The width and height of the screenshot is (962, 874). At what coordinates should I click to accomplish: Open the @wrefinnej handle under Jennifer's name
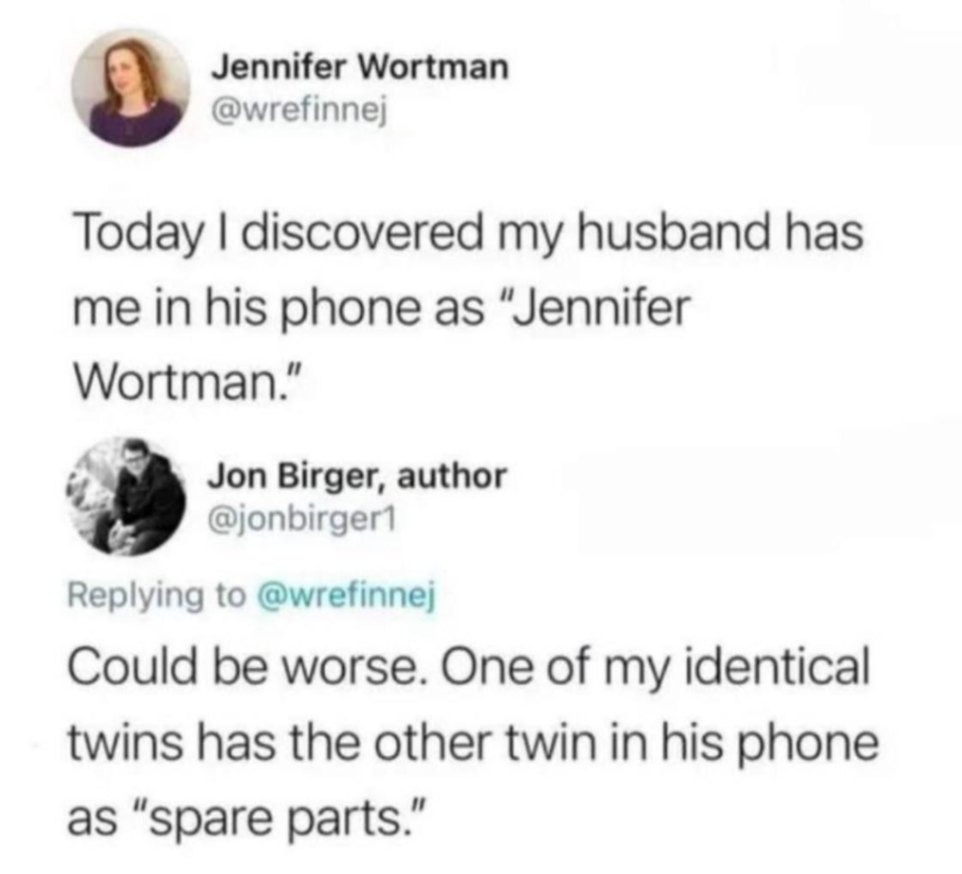[x=300, y=110]
